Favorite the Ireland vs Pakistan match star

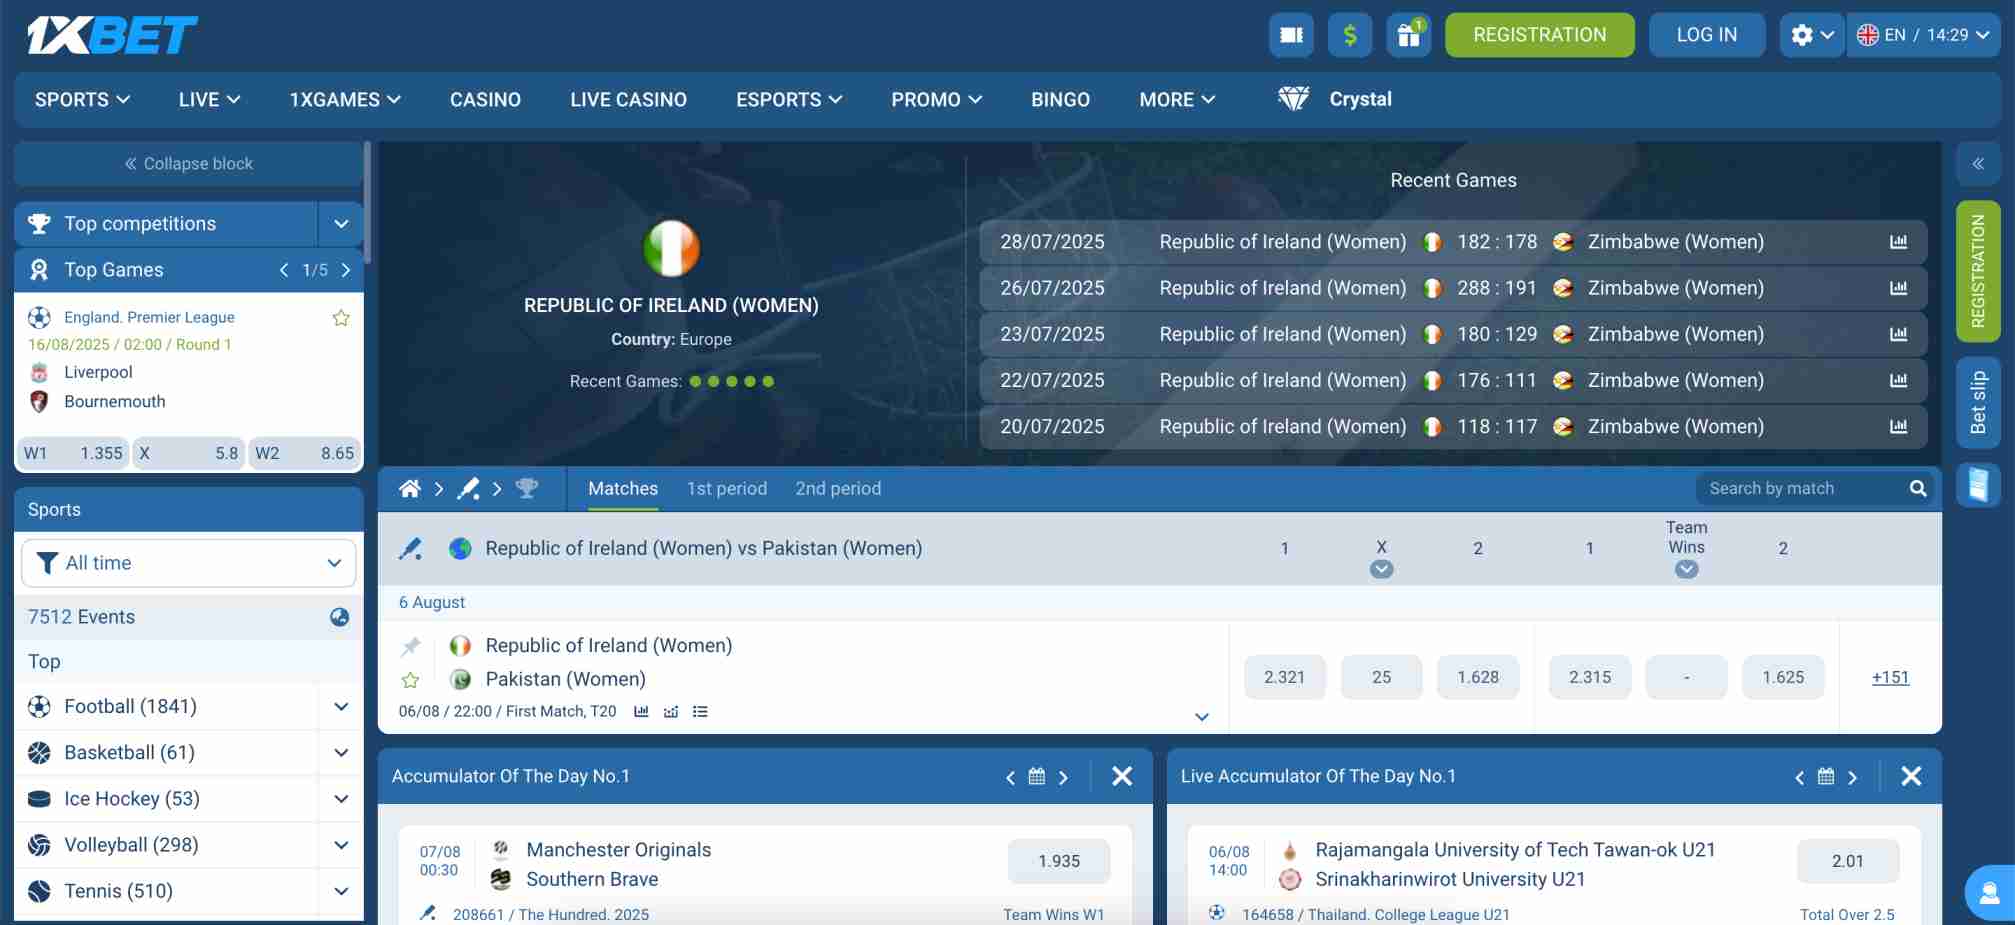click(x=410, y=680)
